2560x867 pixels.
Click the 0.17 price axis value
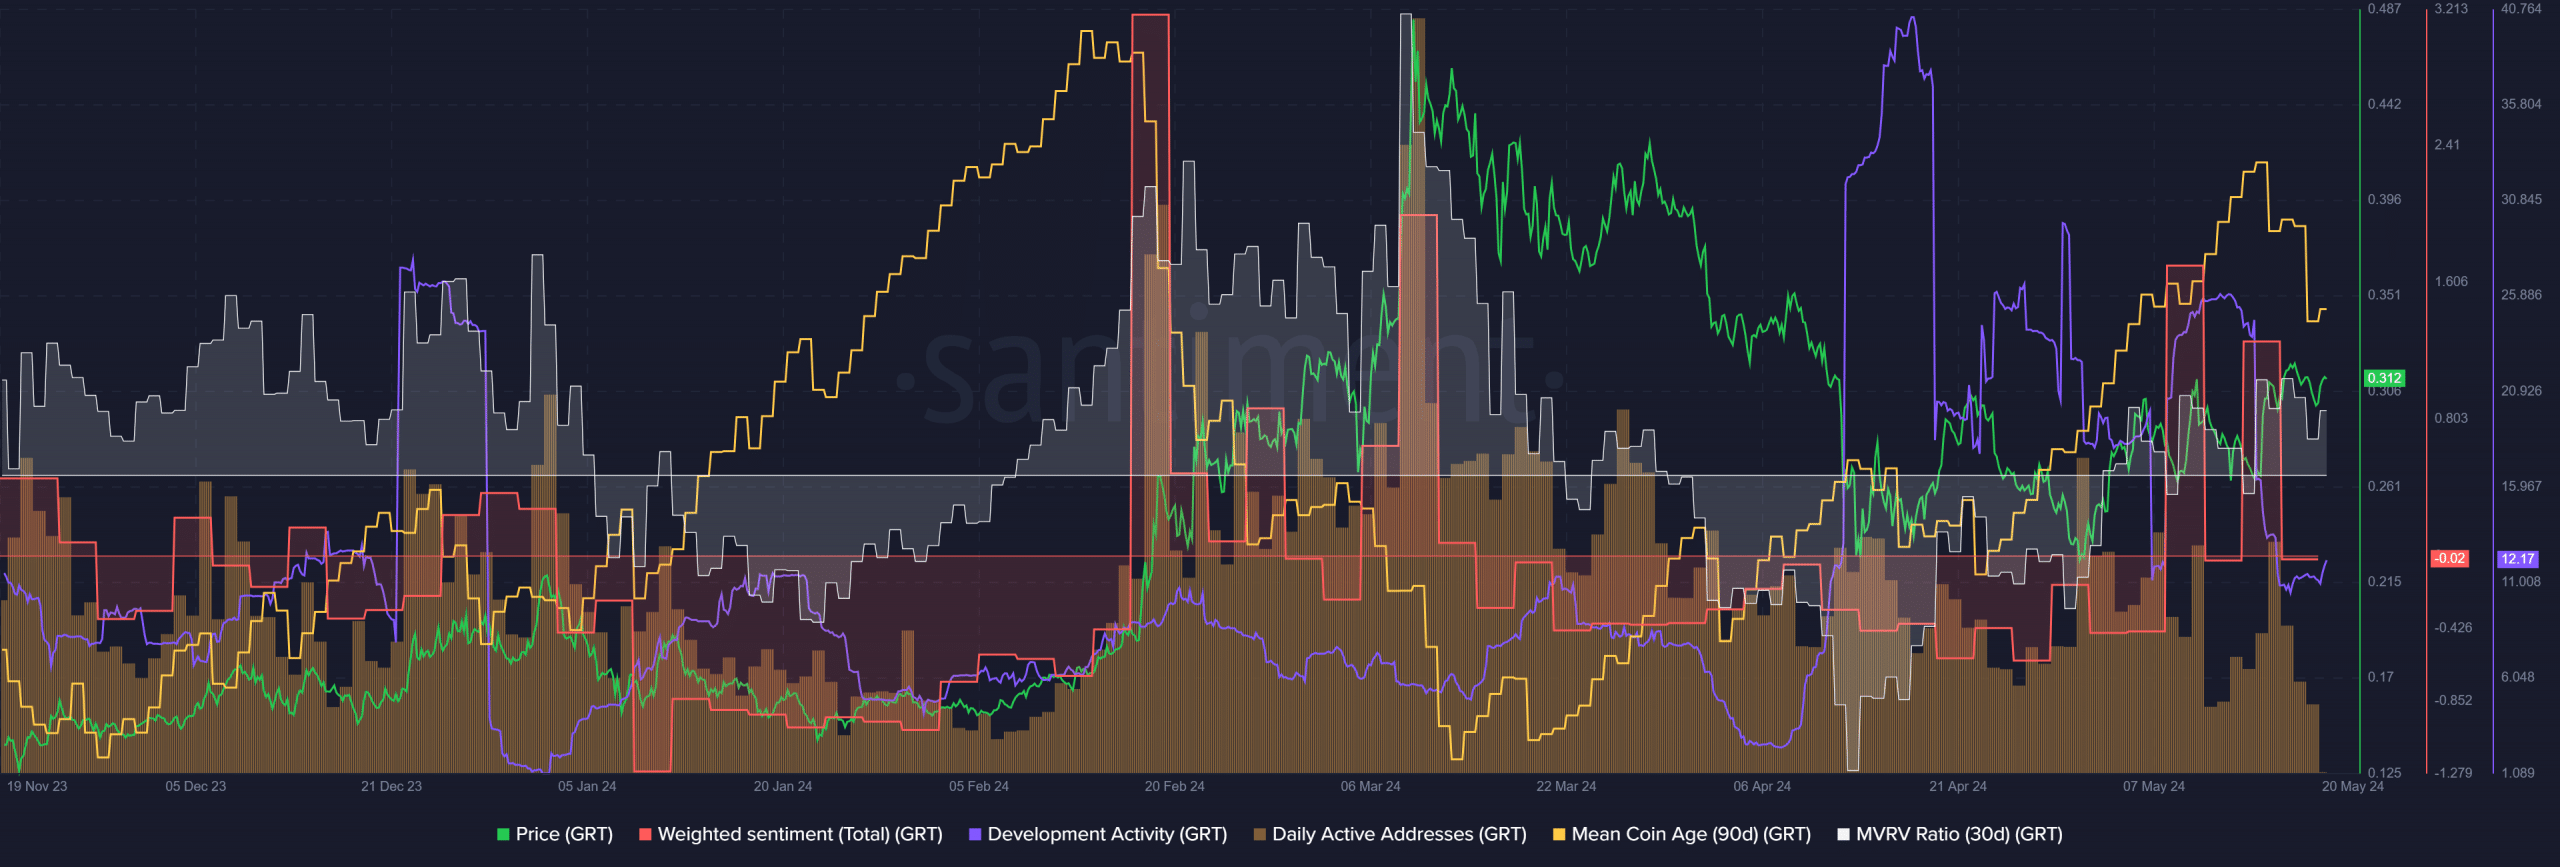[x=2381, y=677]
